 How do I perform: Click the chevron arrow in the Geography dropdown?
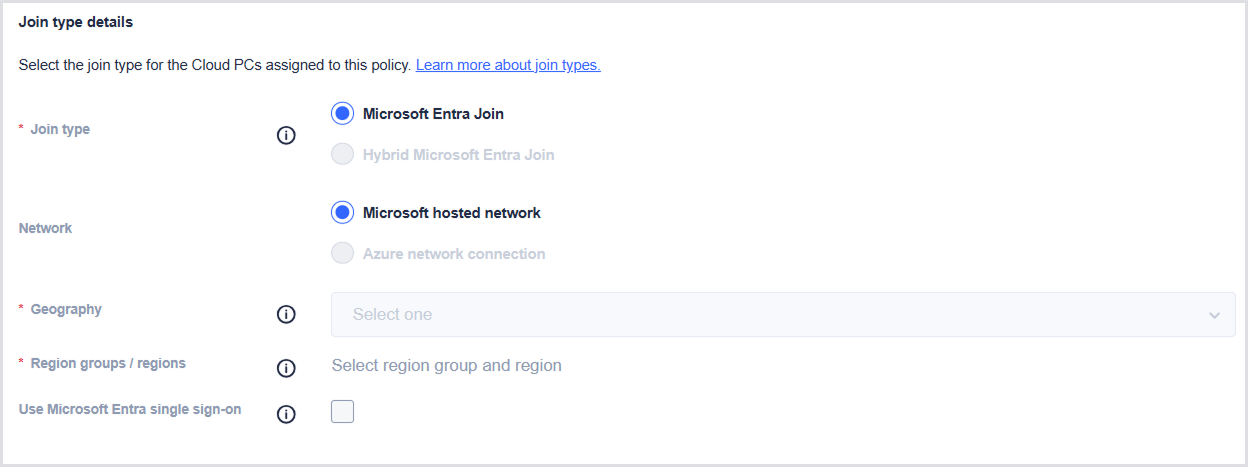click(1214, 315)
